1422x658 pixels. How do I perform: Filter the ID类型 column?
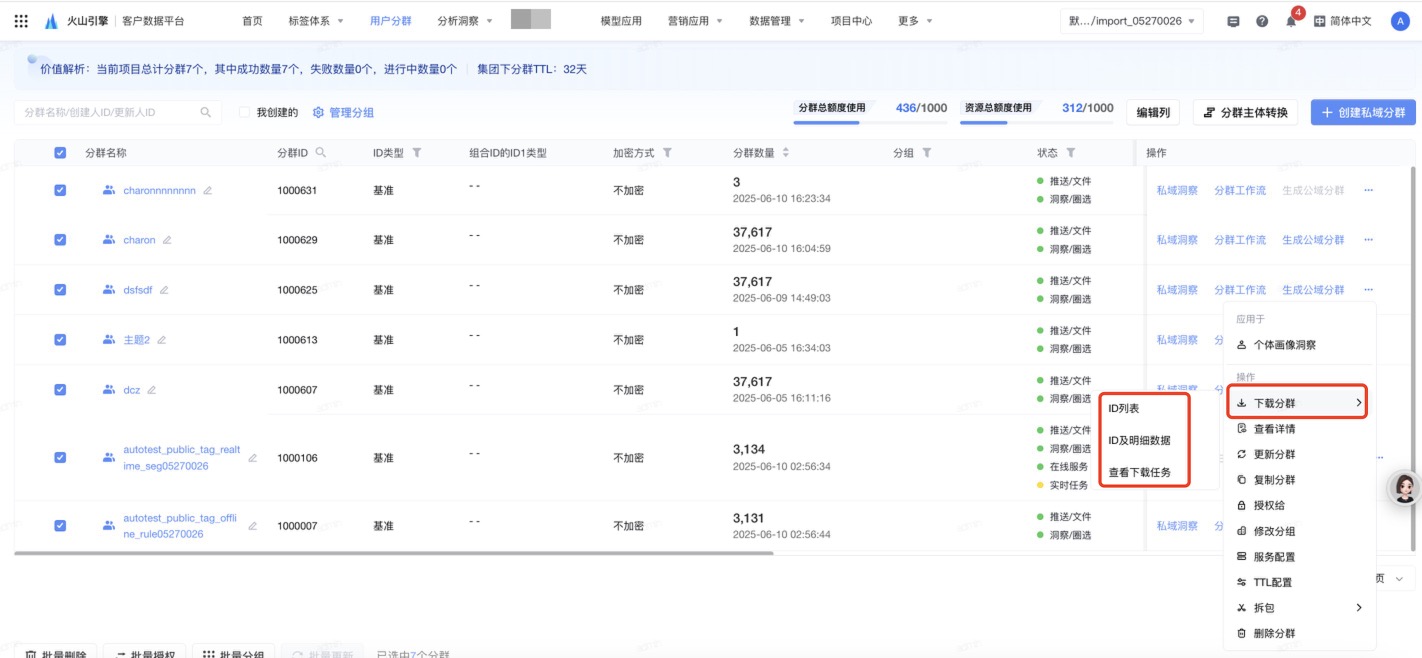(x=417, y=153)
